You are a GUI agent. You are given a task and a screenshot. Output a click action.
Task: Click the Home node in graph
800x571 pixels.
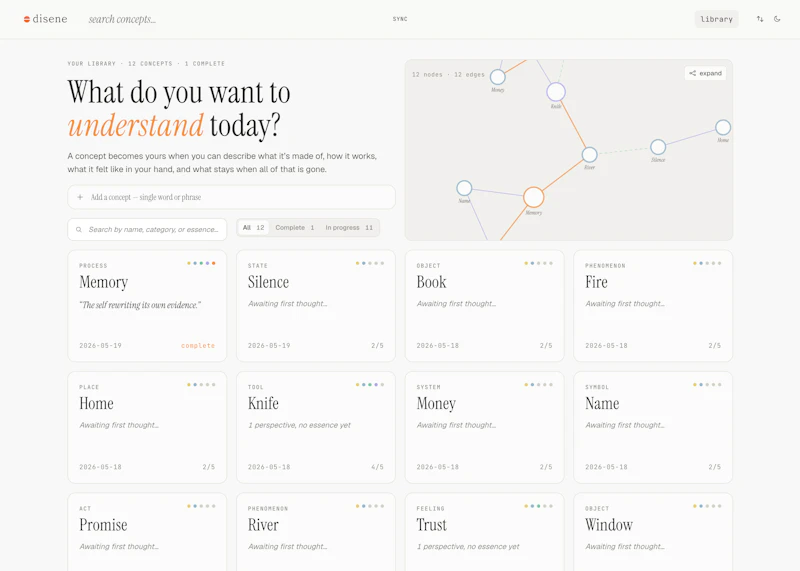pyautogui.click(x=722, y=127)
